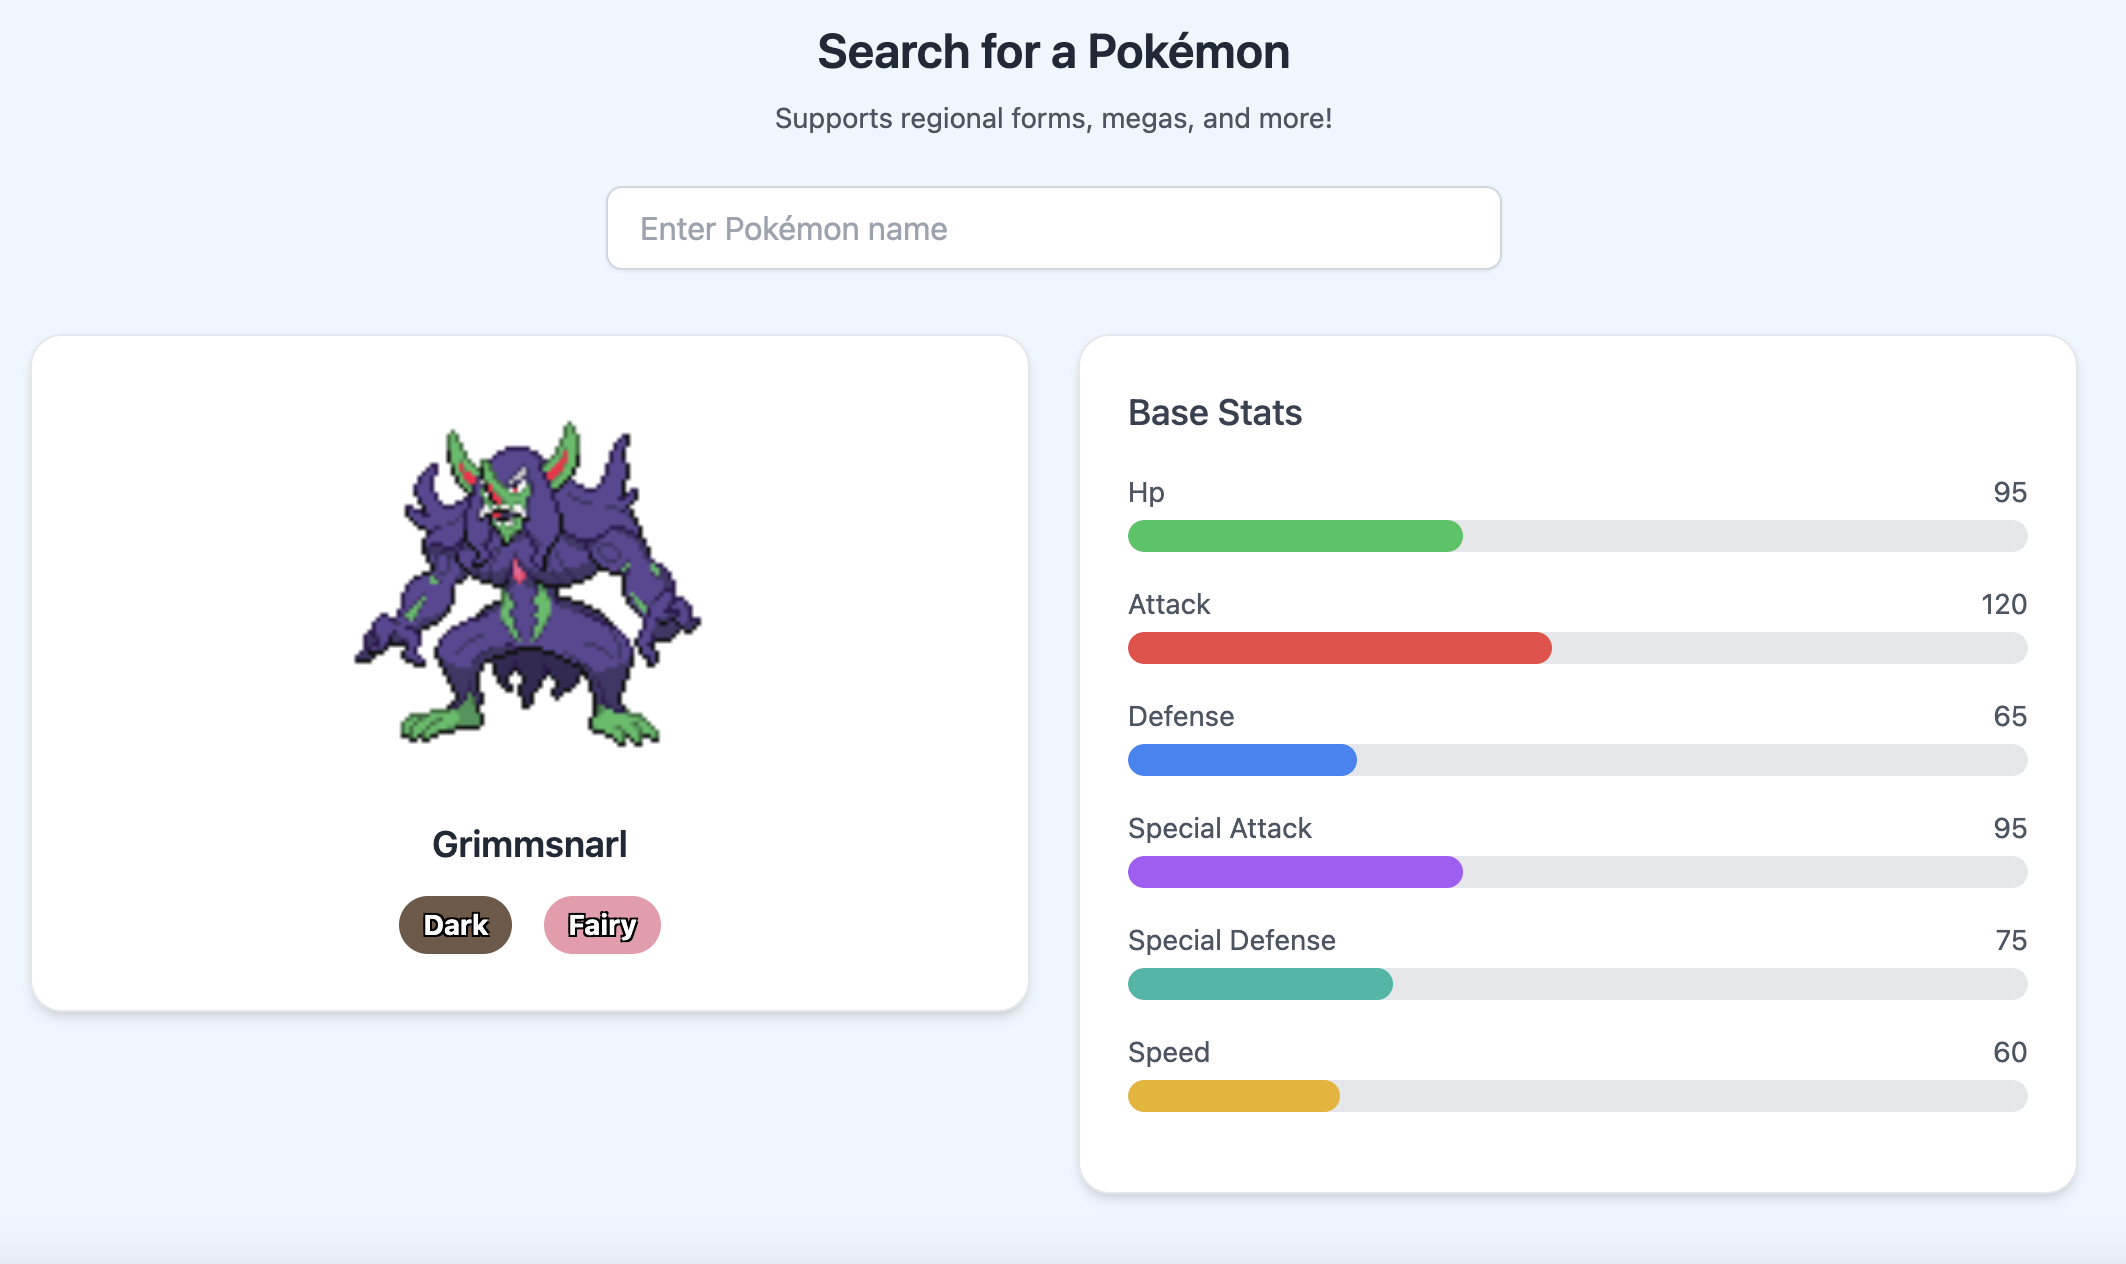Click the green Hp stat bar
Viewport: 2126px width, 1264px height.
[1295, 536]
